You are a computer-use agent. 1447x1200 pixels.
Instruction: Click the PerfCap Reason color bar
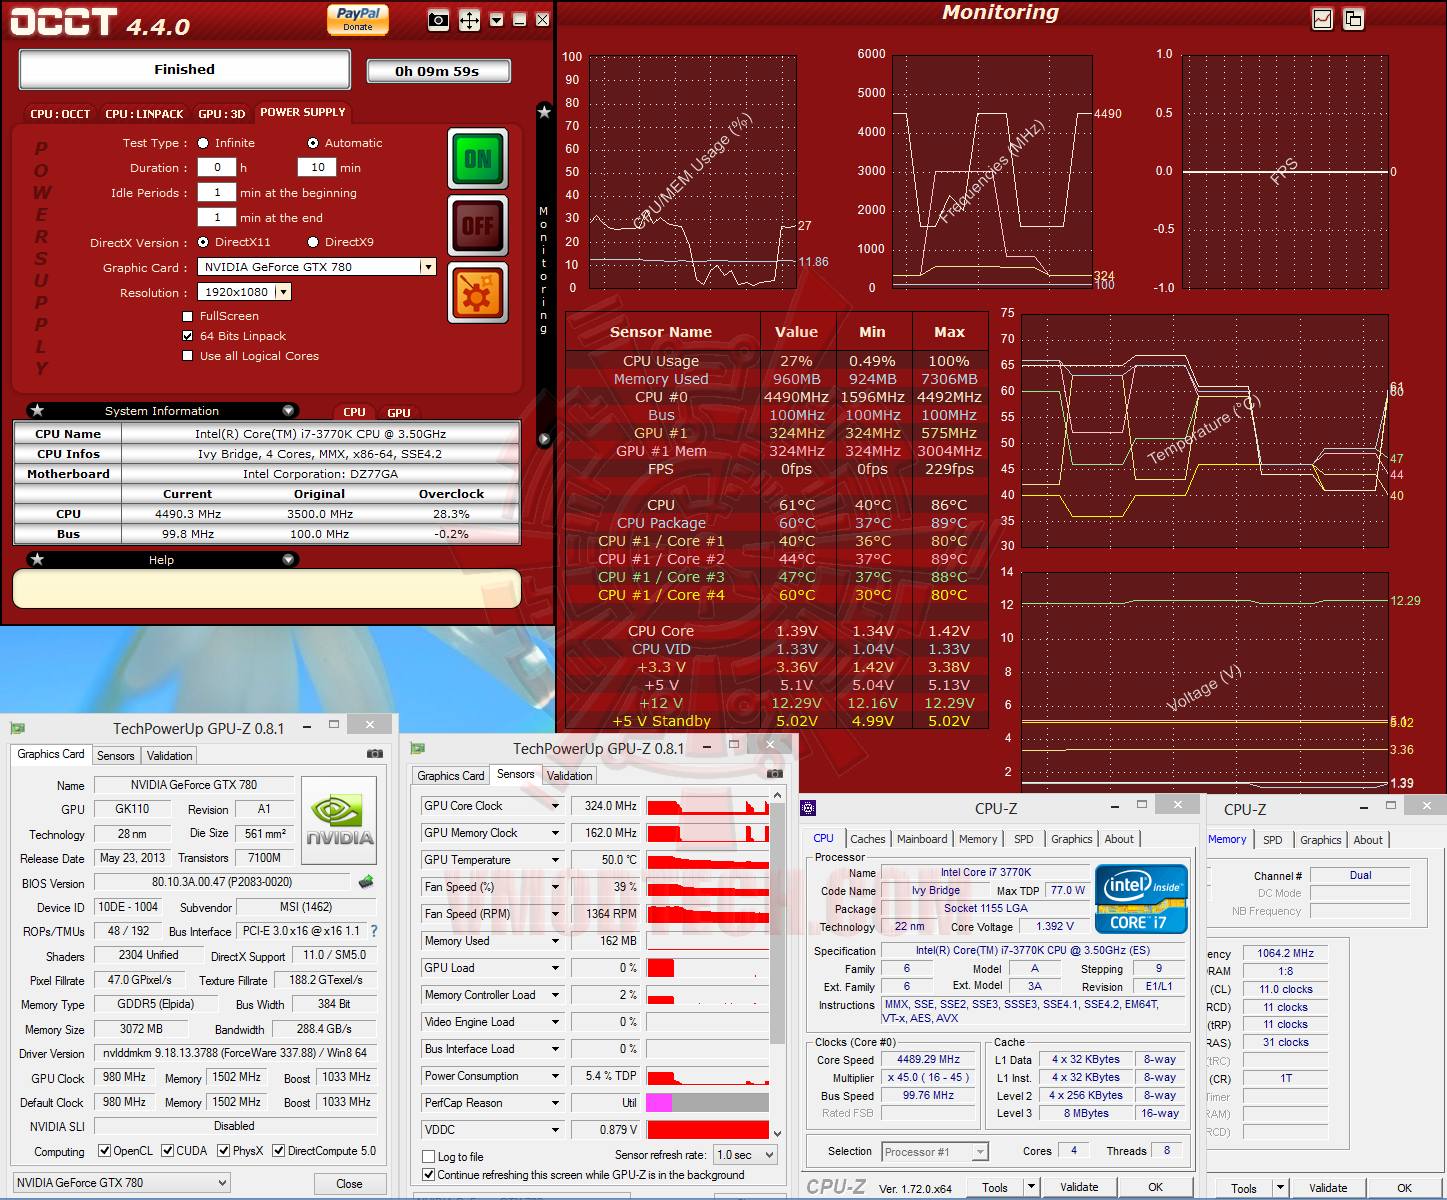[x=708, y=1103]
